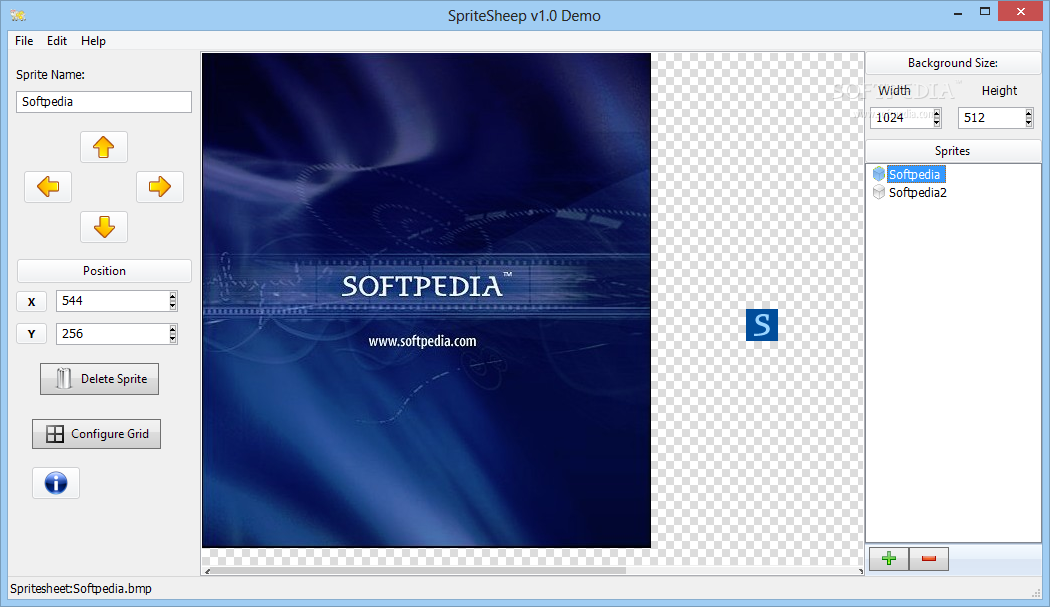
Task: Minimize the SpriteSheep window
Action: pyautogui.click(x=958, y=12)
